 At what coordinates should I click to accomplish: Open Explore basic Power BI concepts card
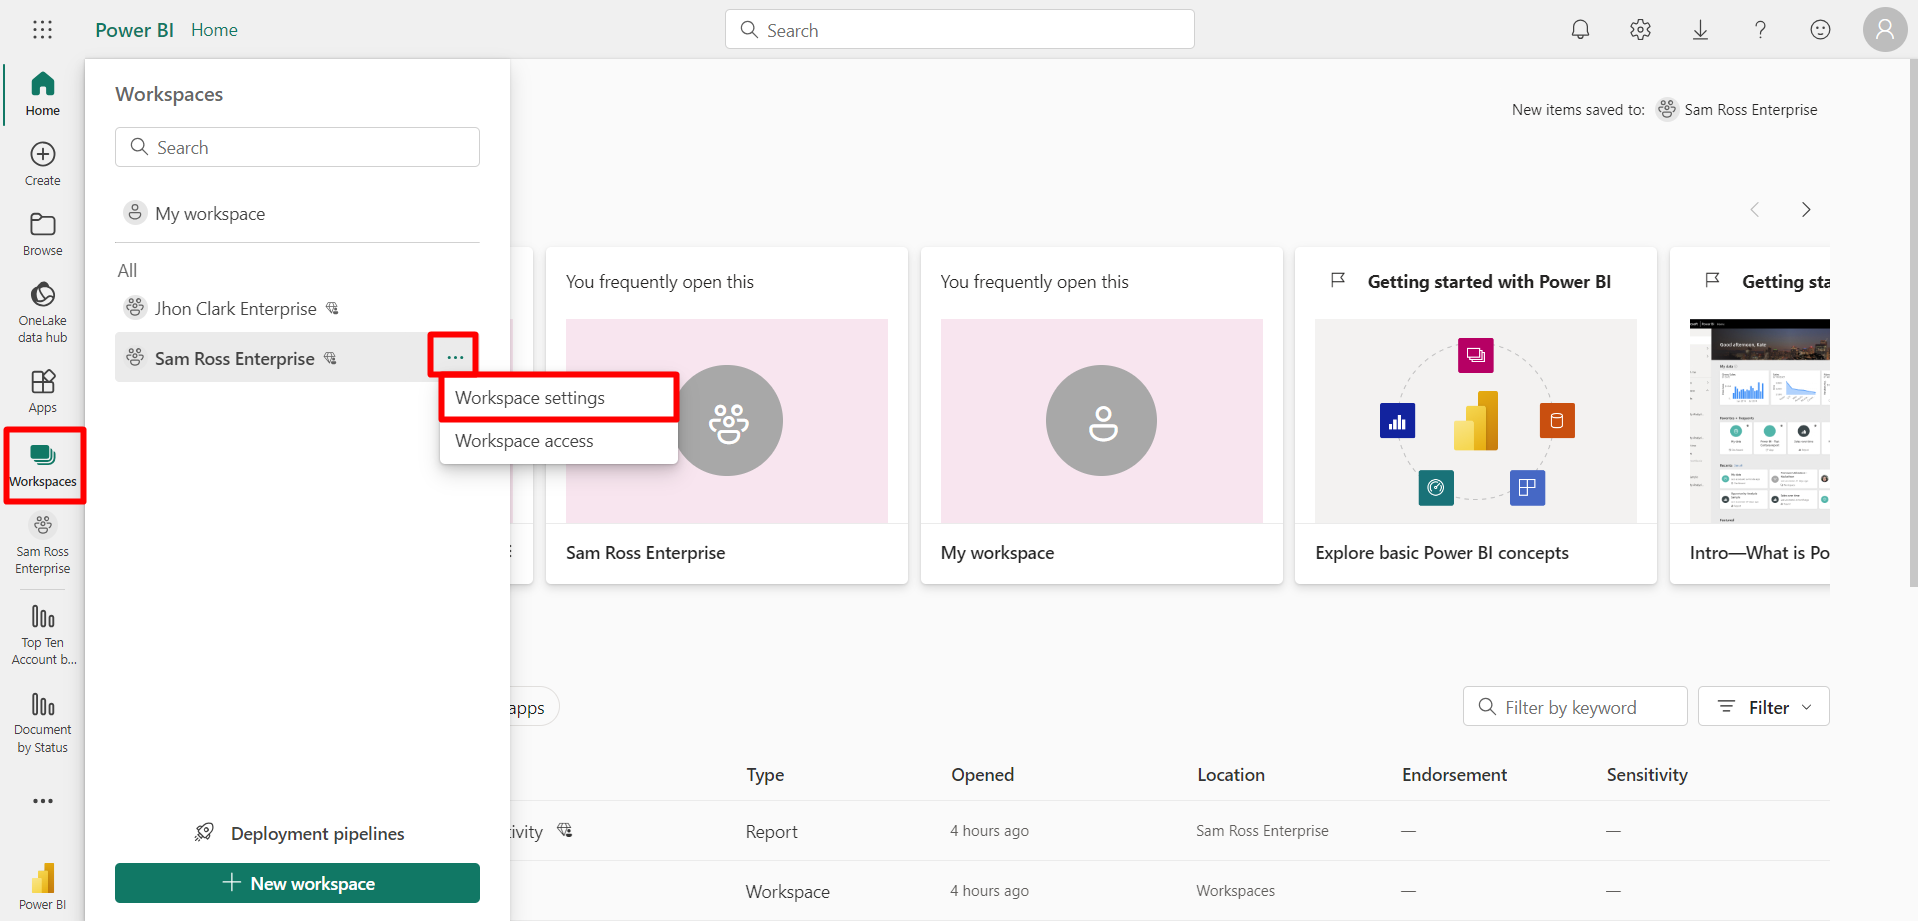click(1475, 415)
